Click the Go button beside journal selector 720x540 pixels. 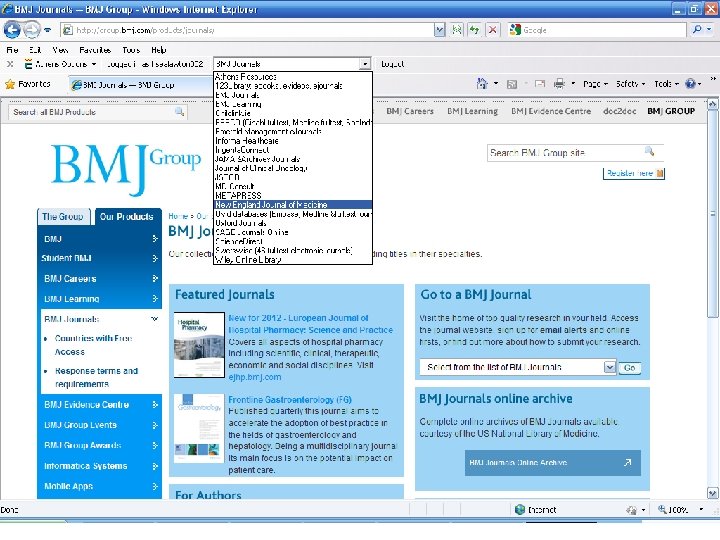coord(630,367)
